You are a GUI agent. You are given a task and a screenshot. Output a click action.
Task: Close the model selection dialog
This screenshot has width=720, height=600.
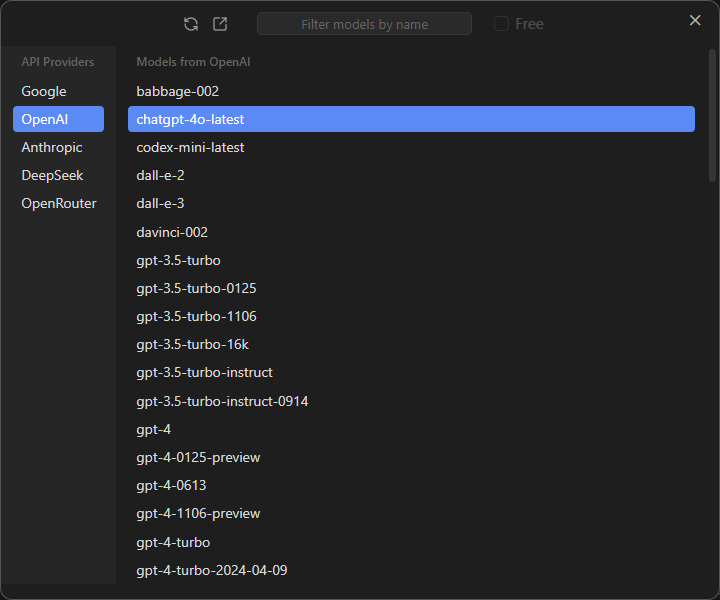click(695, 20)
